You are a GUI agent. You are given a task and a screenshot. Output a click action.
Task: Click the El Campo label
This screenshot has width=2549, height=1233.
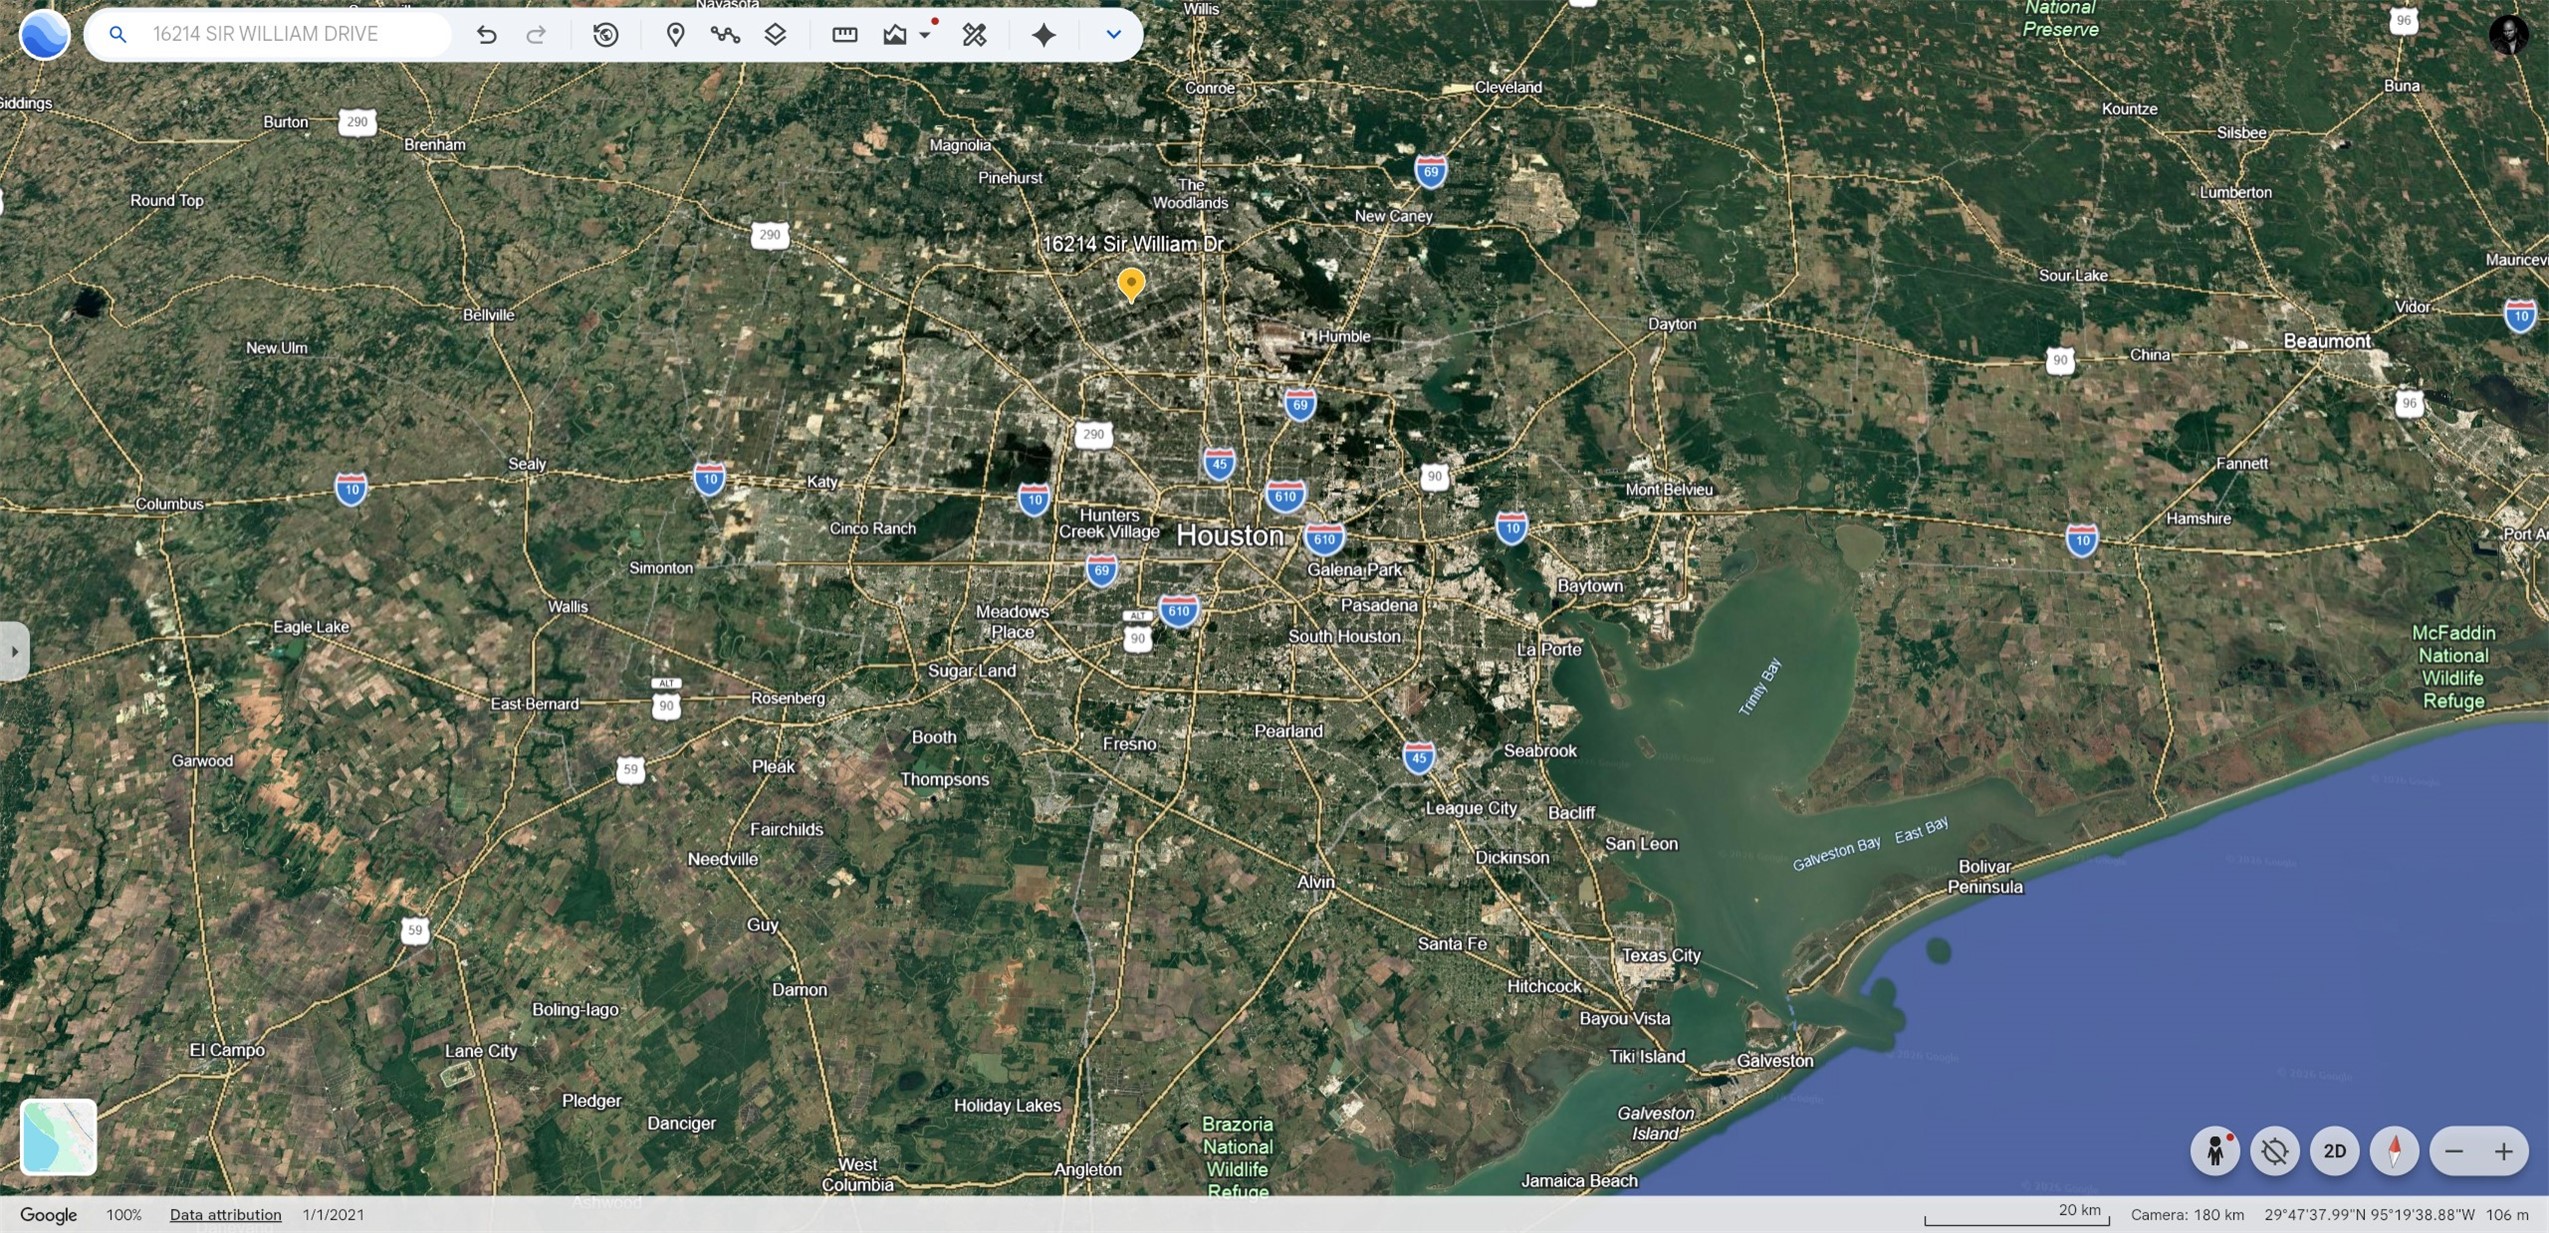[x=227, y=1050]
